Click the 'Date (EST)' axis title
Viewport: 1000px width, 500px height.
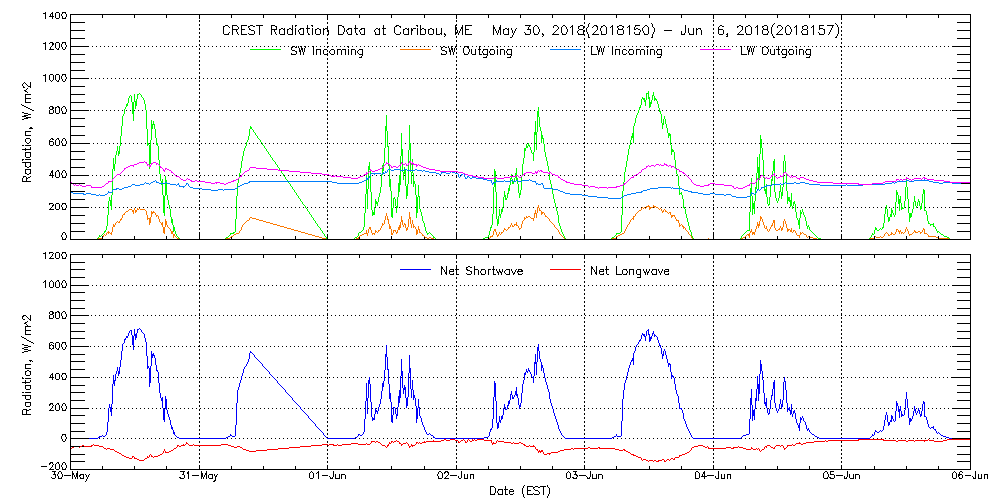[x=520, y=491]
